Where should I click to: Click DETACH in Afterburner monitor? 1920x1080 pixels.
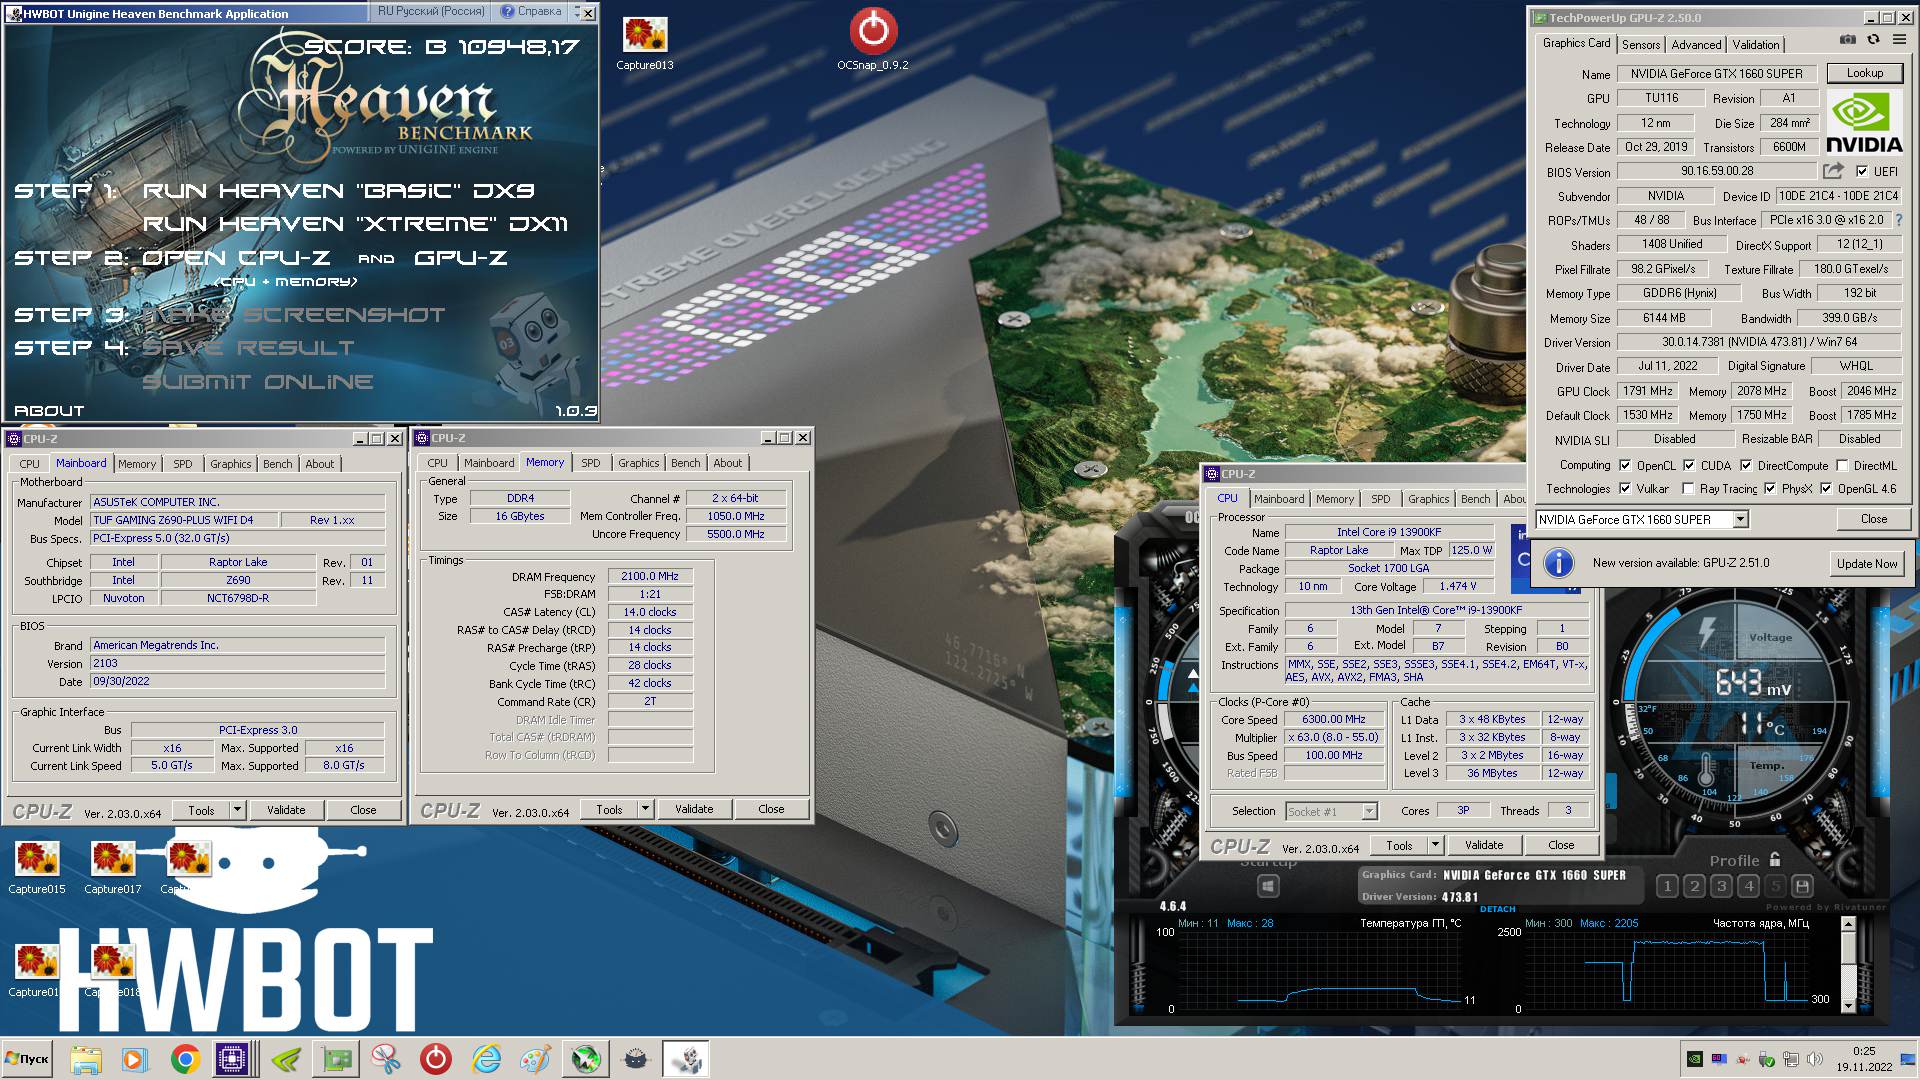coord(1497,909)
